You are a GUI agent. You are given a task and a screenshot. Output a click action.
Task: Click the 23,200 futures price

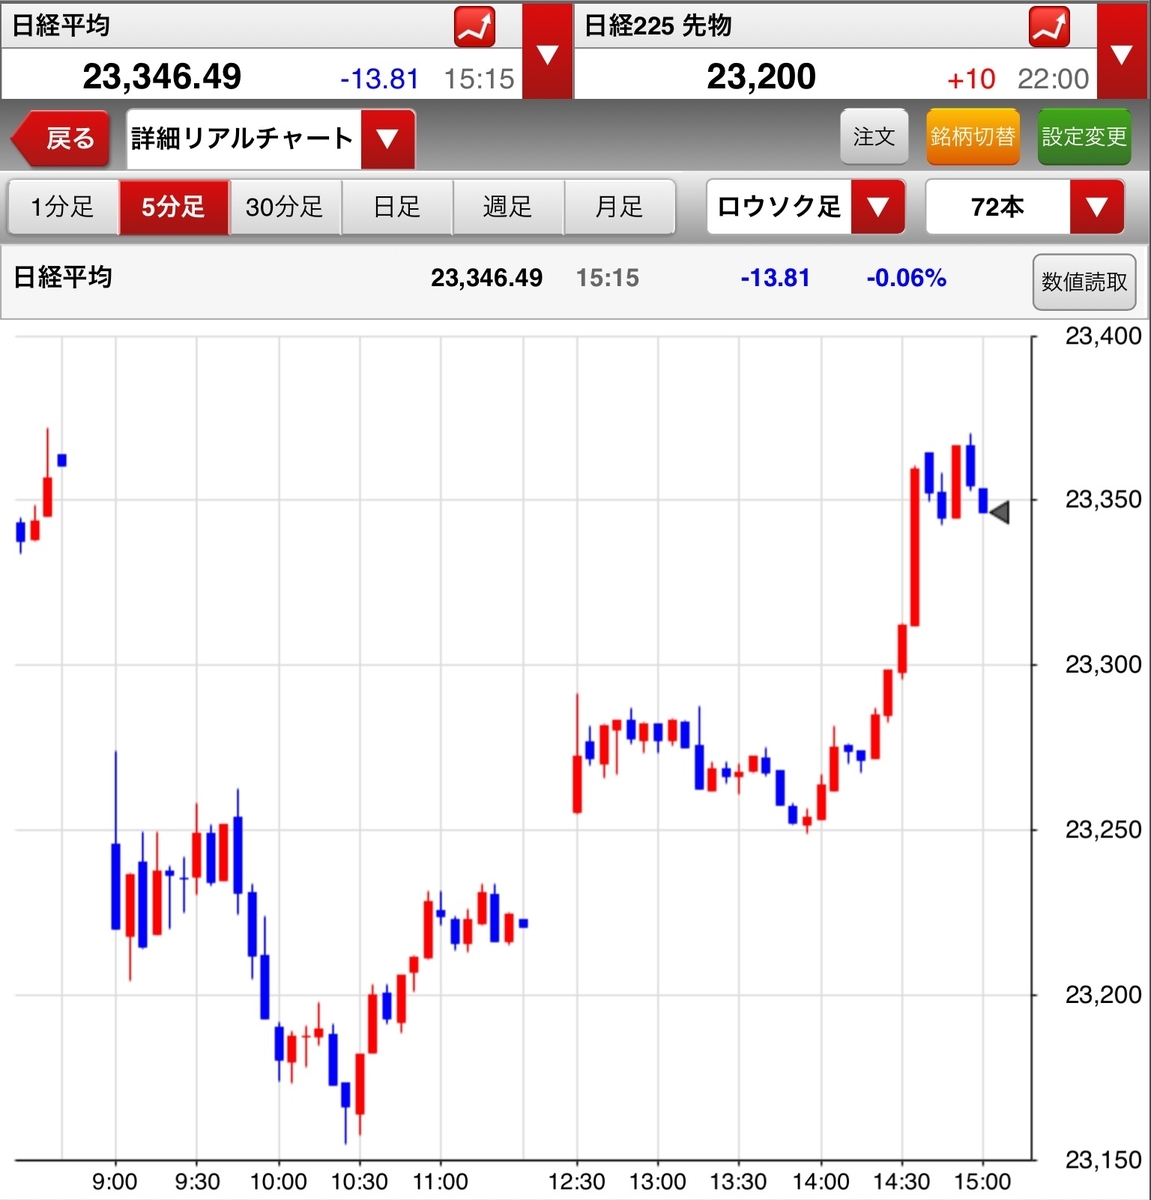pyautogui.click(x=761, y=76)
